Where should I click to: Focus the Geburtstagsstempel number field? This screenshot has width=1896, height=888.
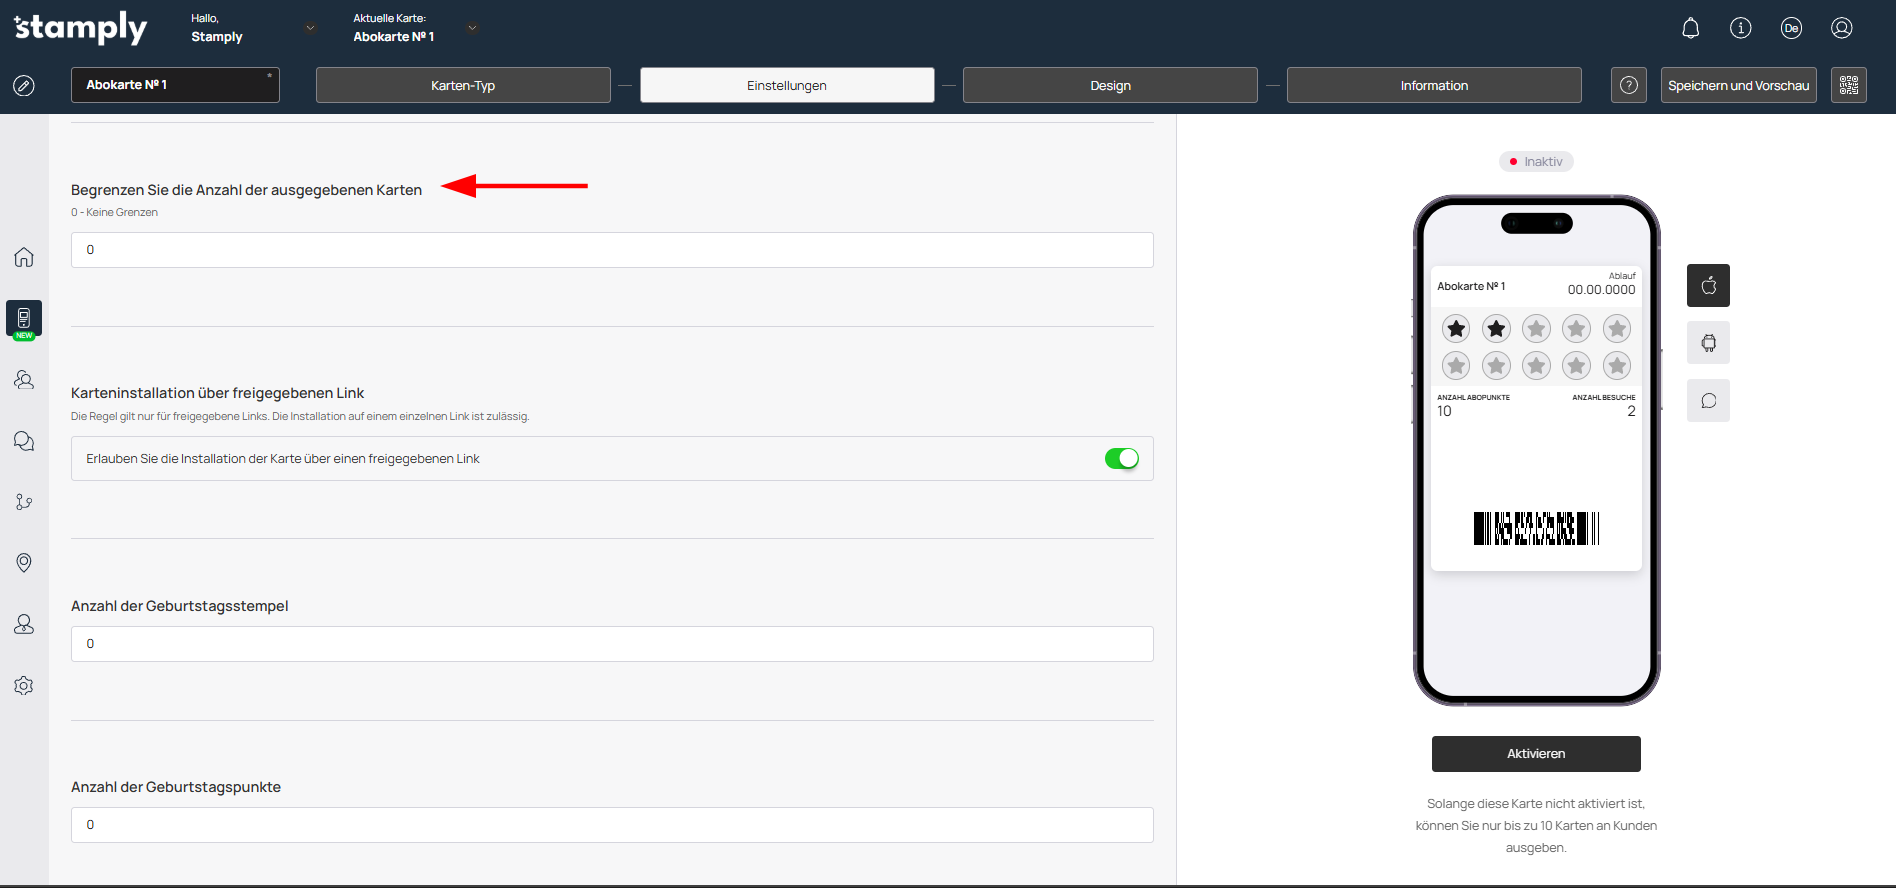point(612,644)
